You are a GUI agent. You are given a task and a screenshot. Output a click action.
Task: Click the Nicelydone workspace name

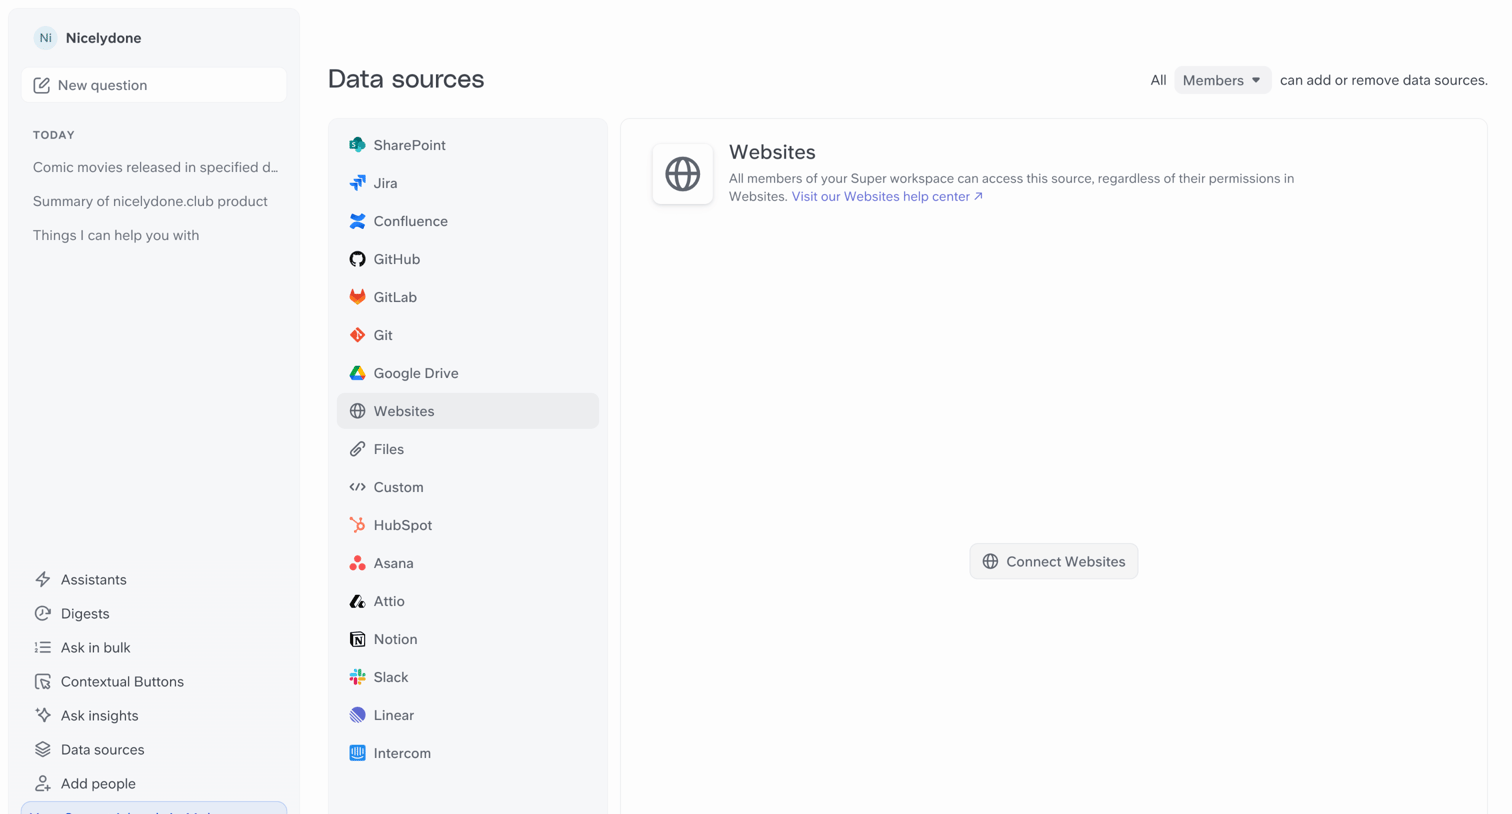pos(103,38)
